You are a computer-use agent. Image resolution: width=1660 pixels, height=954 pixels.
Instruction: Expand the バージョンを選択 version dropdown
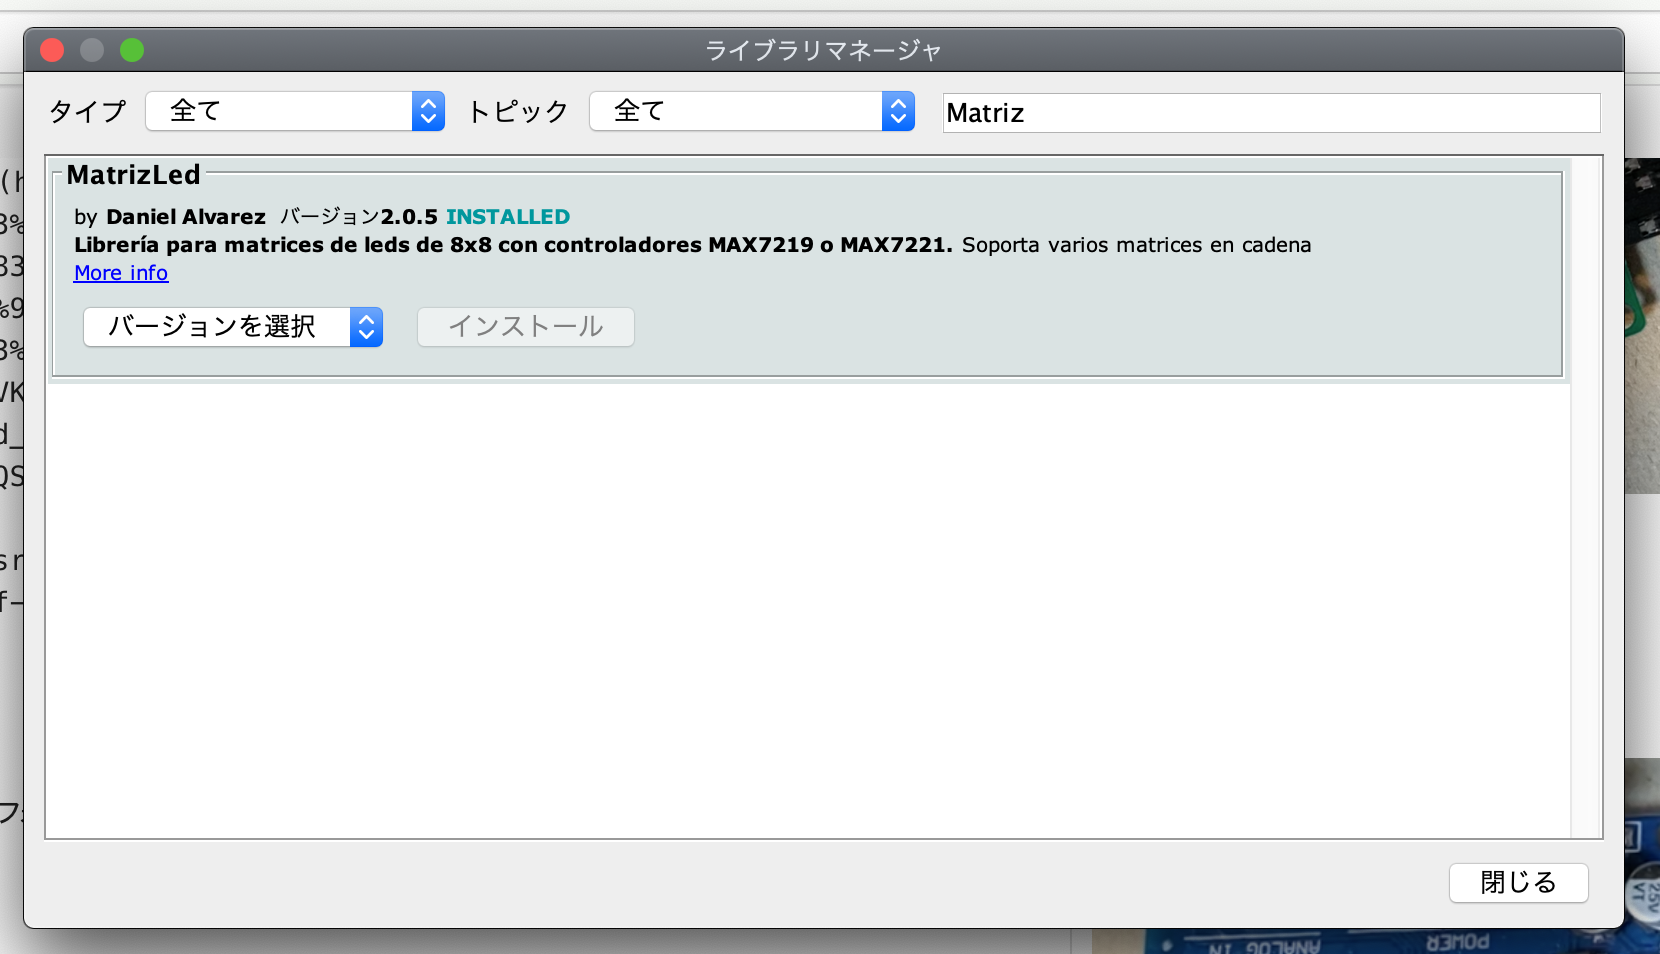pos(233,327)
